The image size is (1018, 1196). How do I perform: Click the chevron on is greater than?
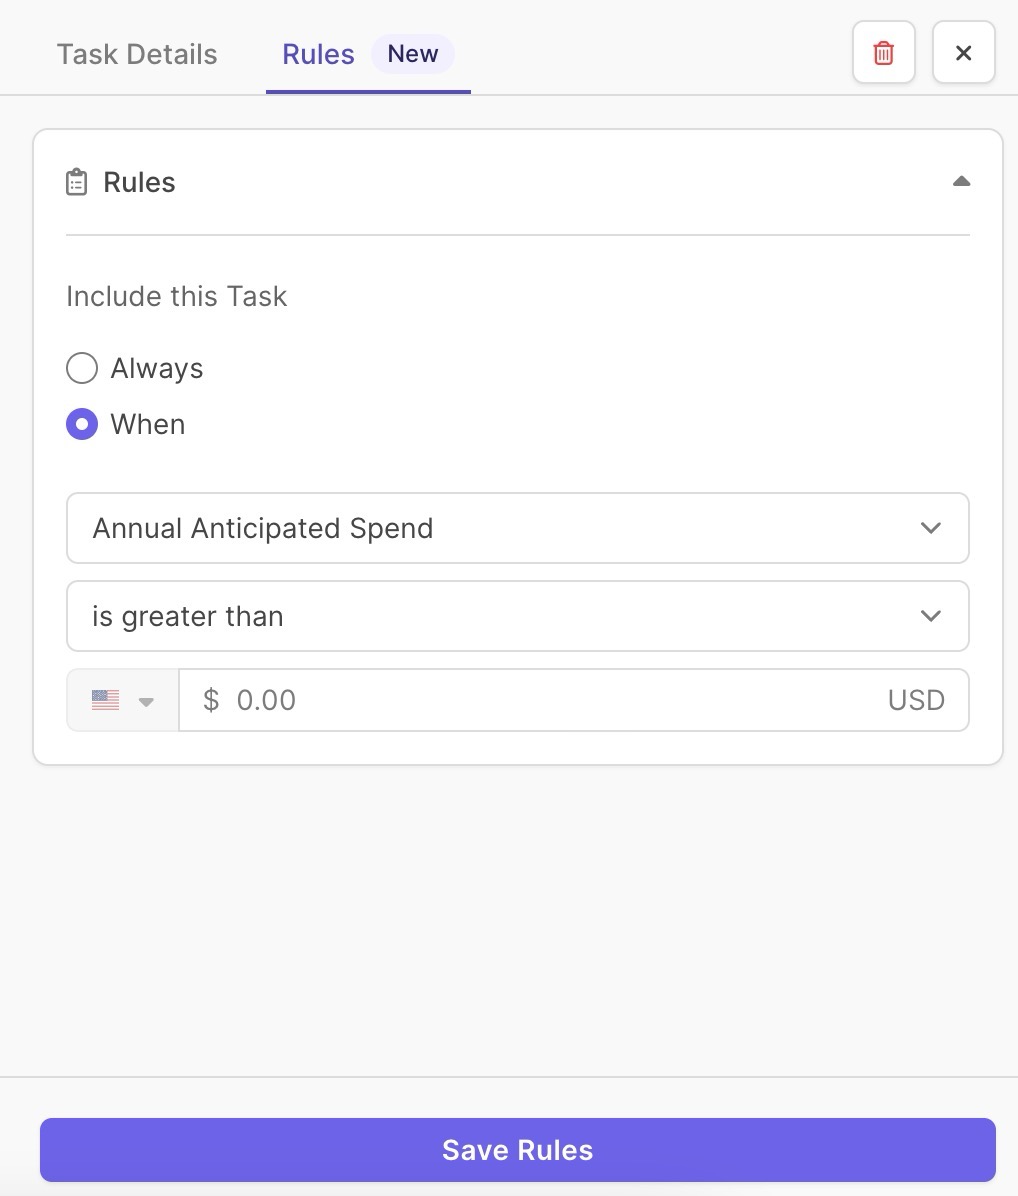pos(930,616)
